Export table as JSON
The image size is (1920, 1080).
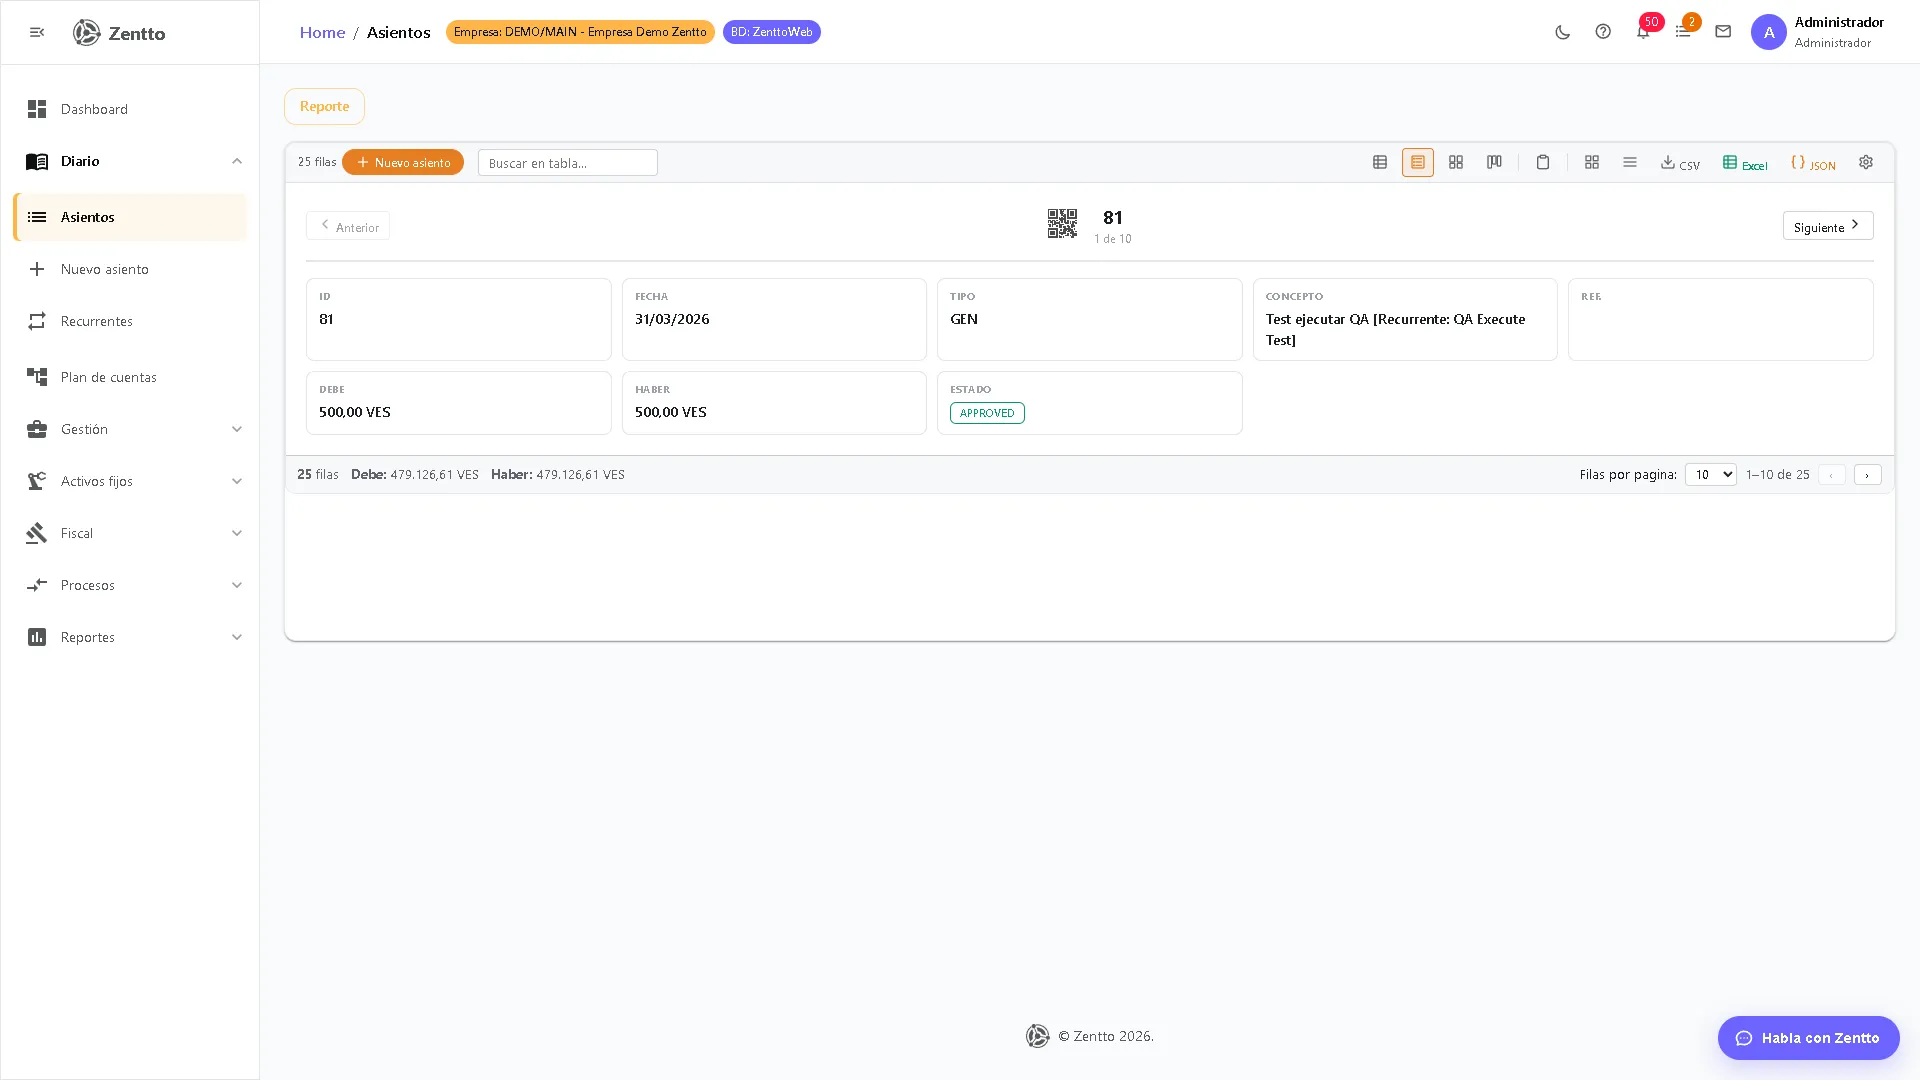pyautogui.click(x=1813, y=163)
